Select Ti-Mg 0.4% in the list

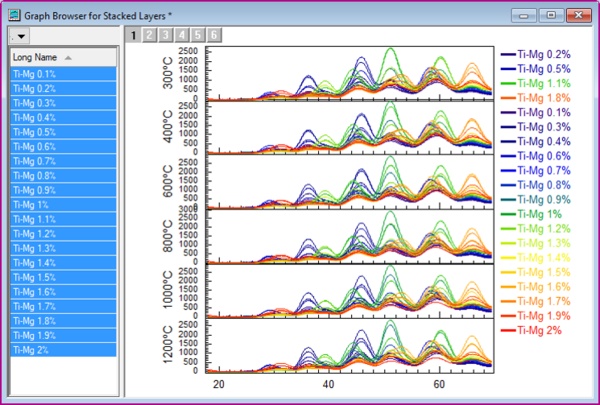[64, 118]
